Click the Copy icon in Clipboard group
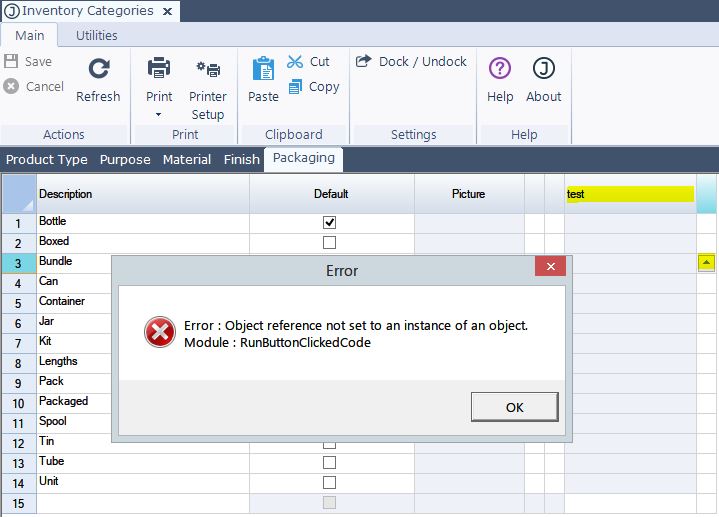The height and width of the screenshot is (517, 719). [x=295, y=87]
